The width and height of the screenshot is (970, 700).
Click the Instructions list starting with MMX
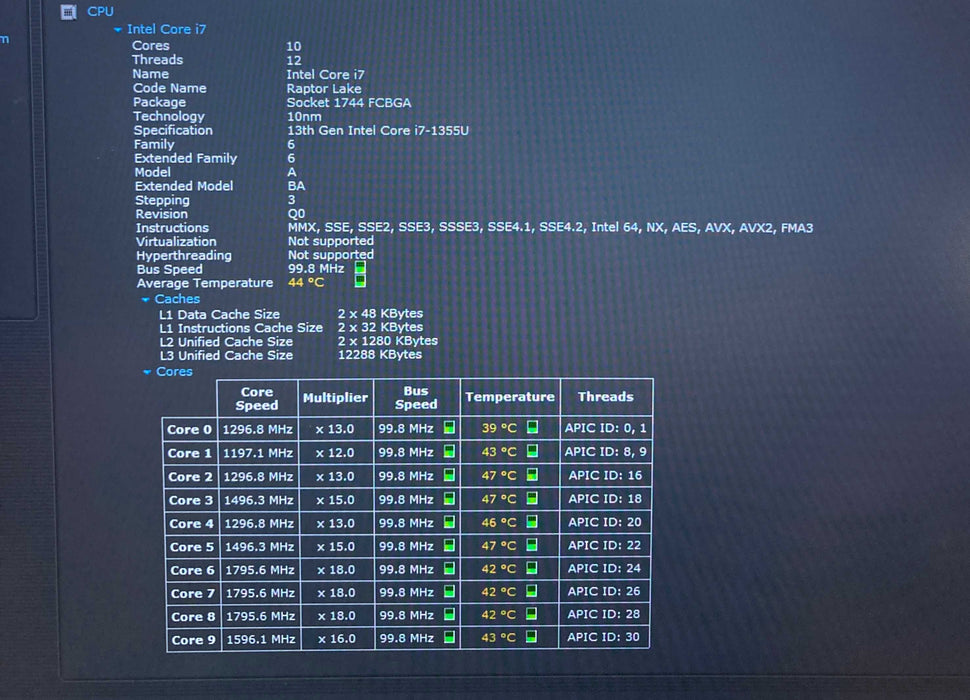550,228
